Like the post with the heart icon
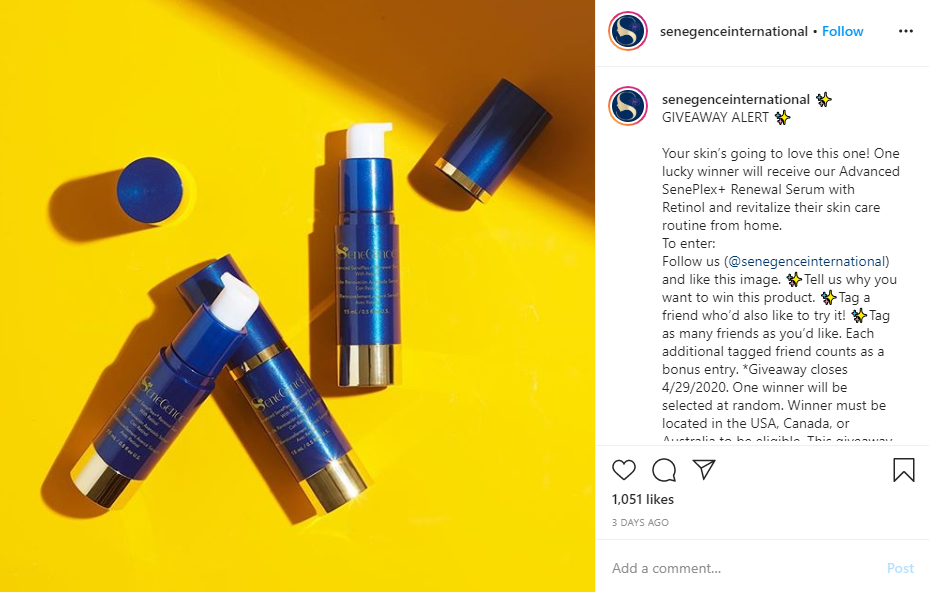 tap(623, 470)
